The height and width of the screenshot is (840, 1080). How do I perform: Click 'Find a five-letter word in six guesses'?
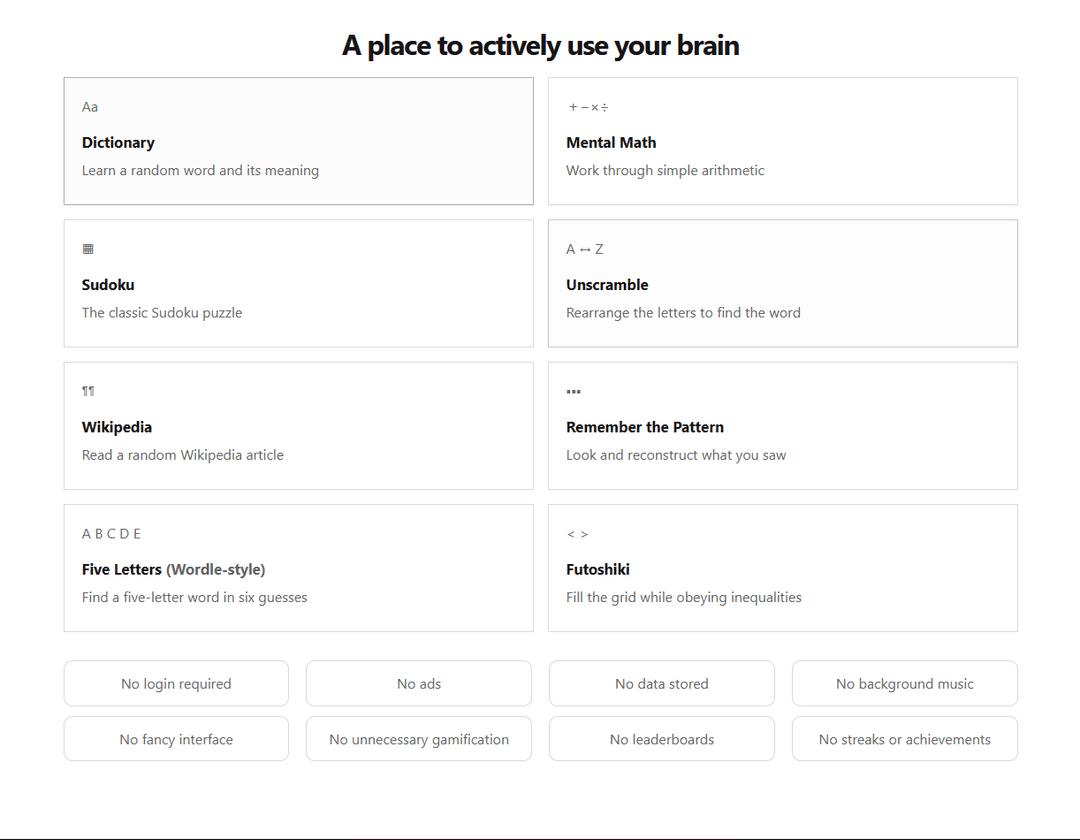click(x=194, y=597)
